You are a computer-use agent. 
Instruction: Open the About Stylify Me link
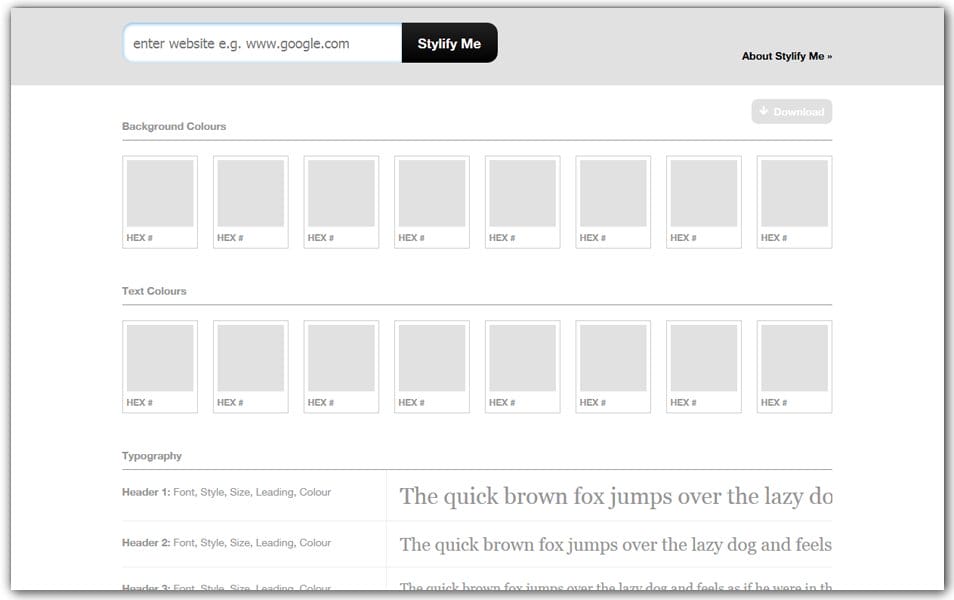click(786, 56)
